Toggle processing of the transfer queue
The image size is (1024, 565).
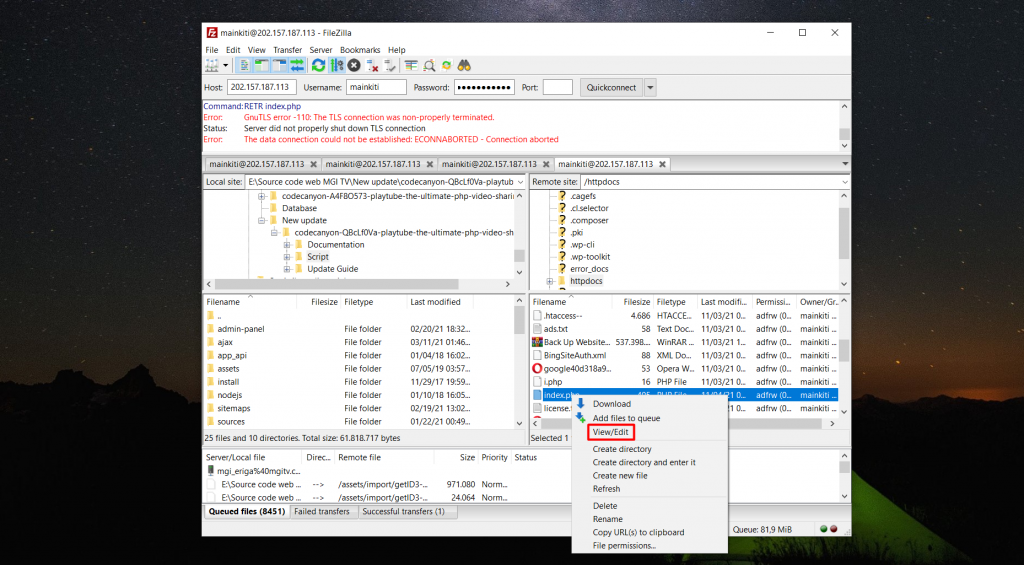tap(336, 65)
